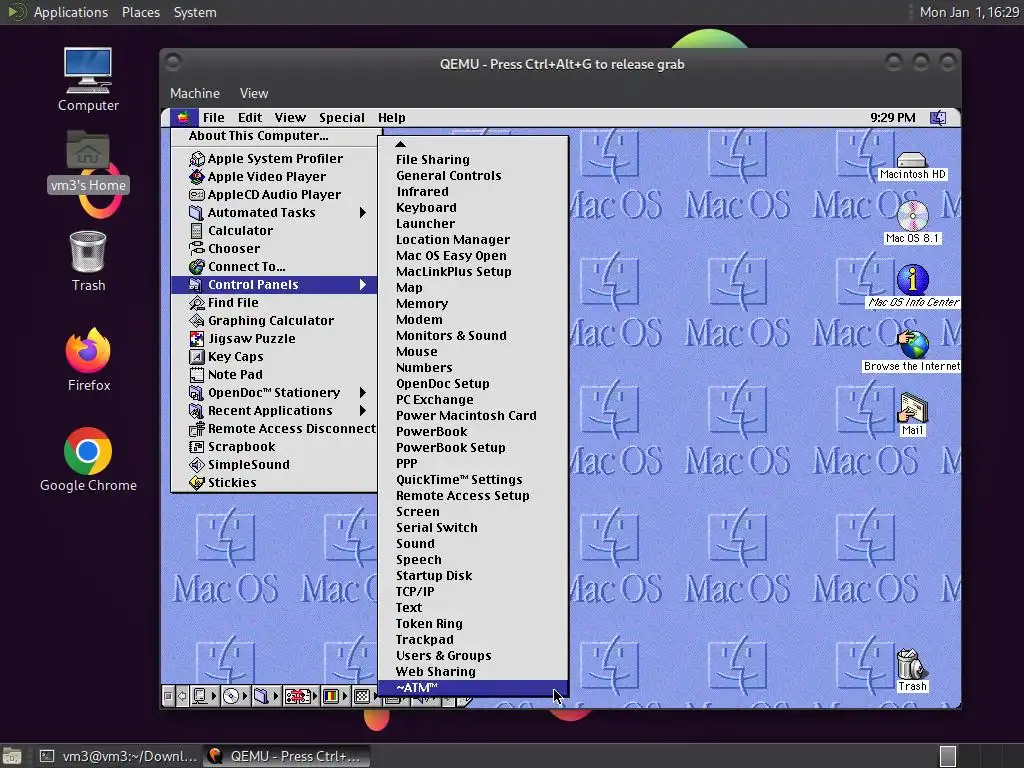Viewport: 1024px width, 768px height.
Task: Open Jigsaw Puzzle
Action: (274, 338)
